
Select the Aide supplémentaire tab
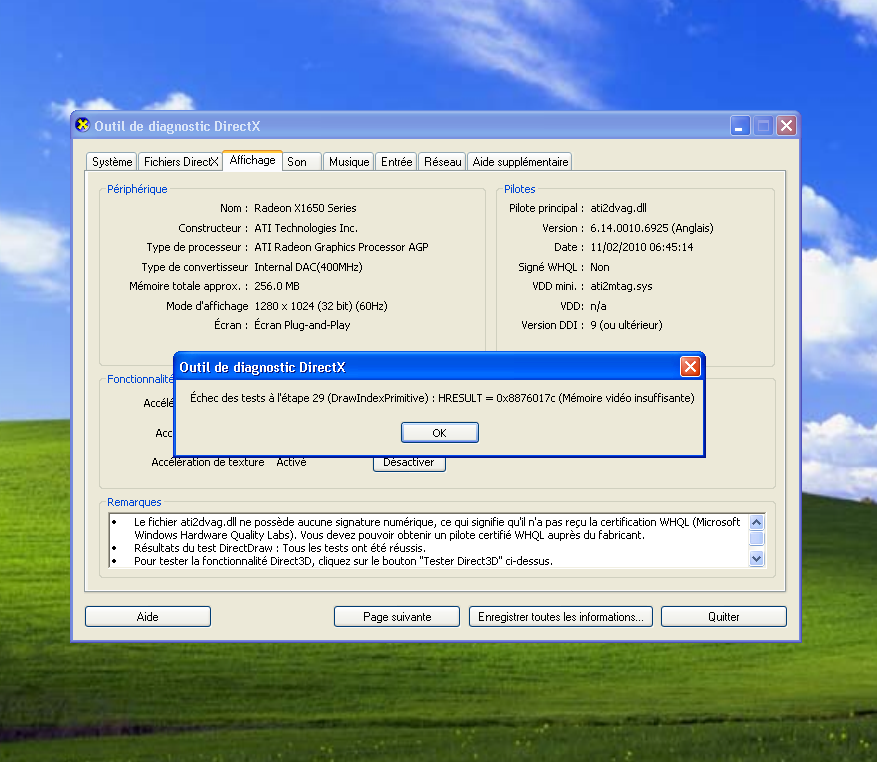tap(520, 162)
